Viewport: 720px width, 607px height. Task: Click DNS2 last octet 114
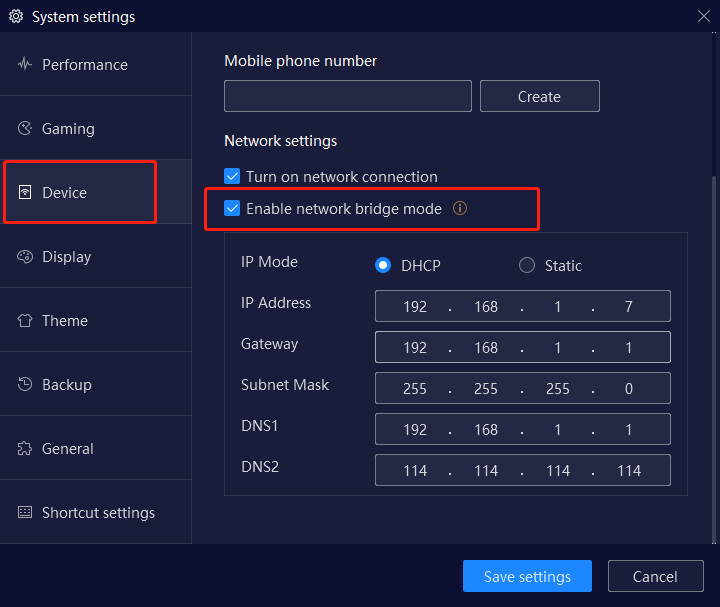pos(629,470)
